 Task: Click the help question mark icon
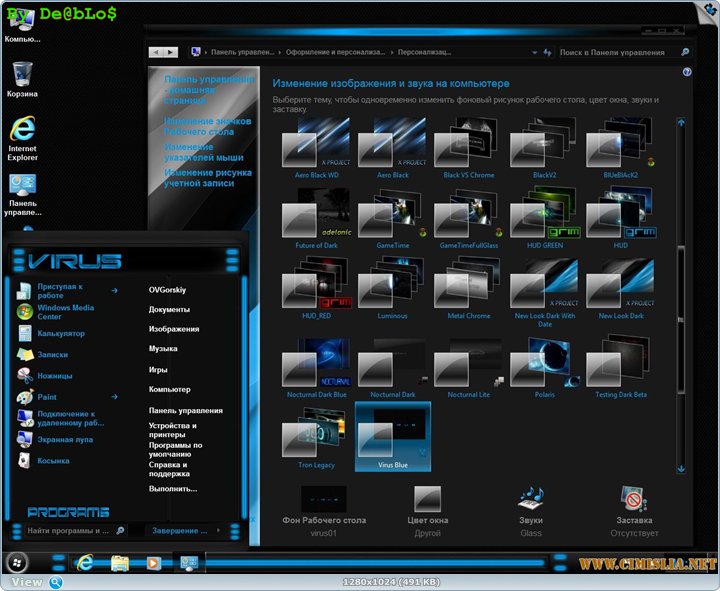[x=687, y=72]
